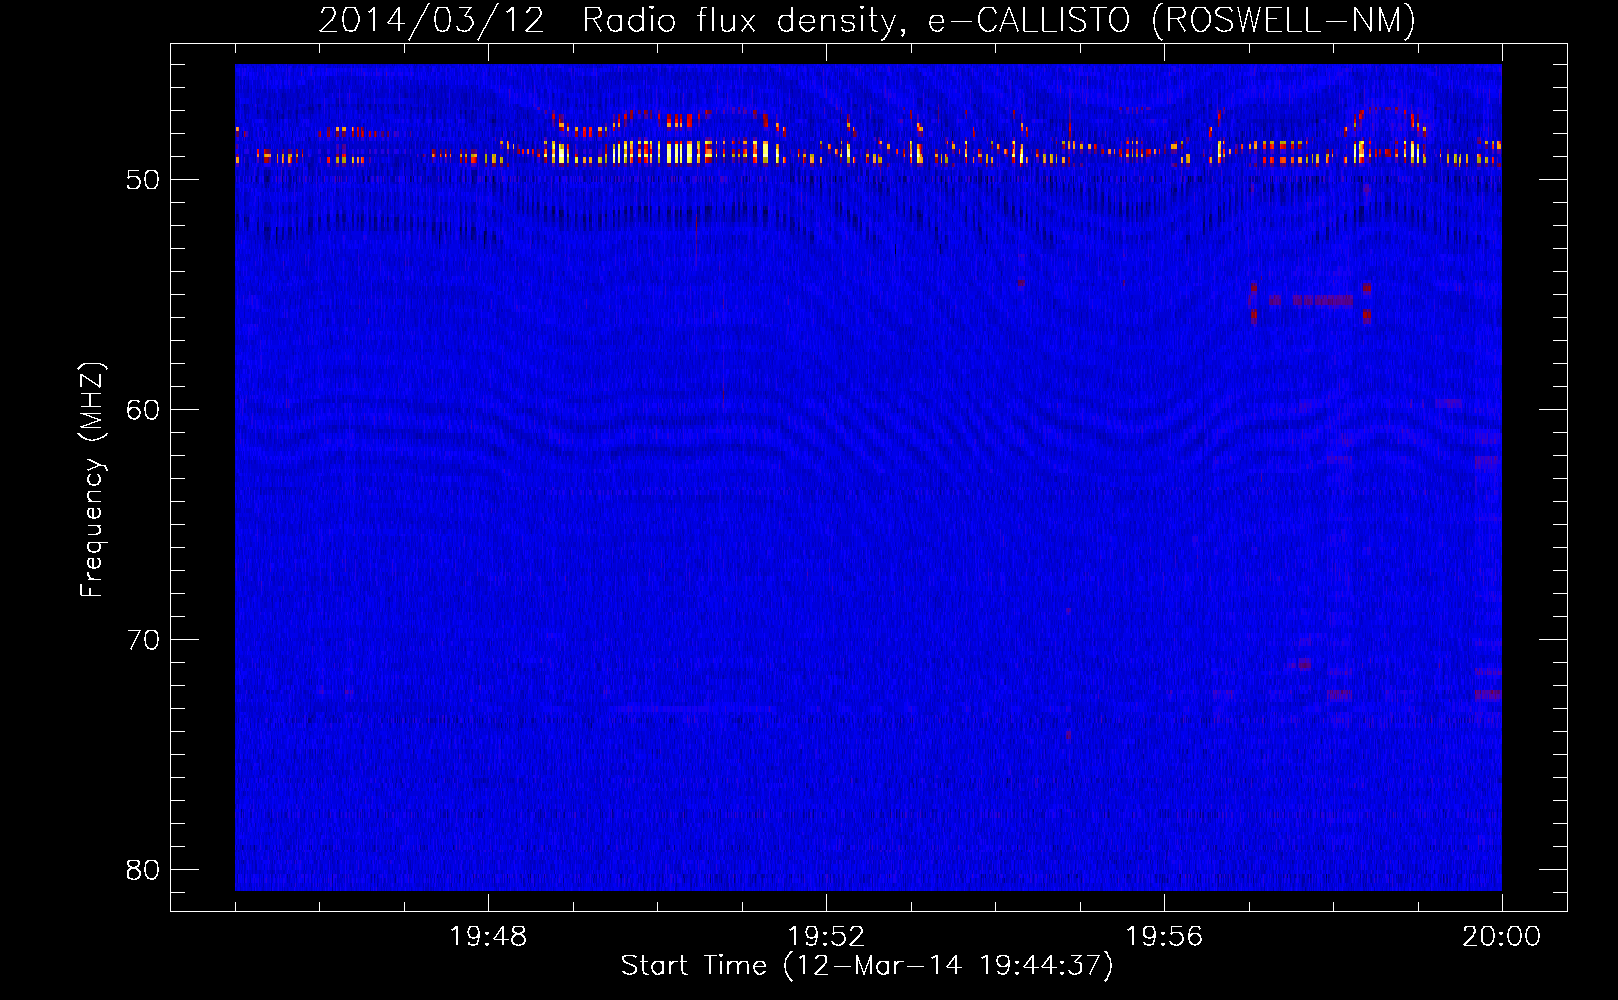Select the 'Start Time (12-Mar-14 19:44:37)' axis label
Image resolution: width=1618 pixels, height=1000 pixels.
click(x=867, y=966)
